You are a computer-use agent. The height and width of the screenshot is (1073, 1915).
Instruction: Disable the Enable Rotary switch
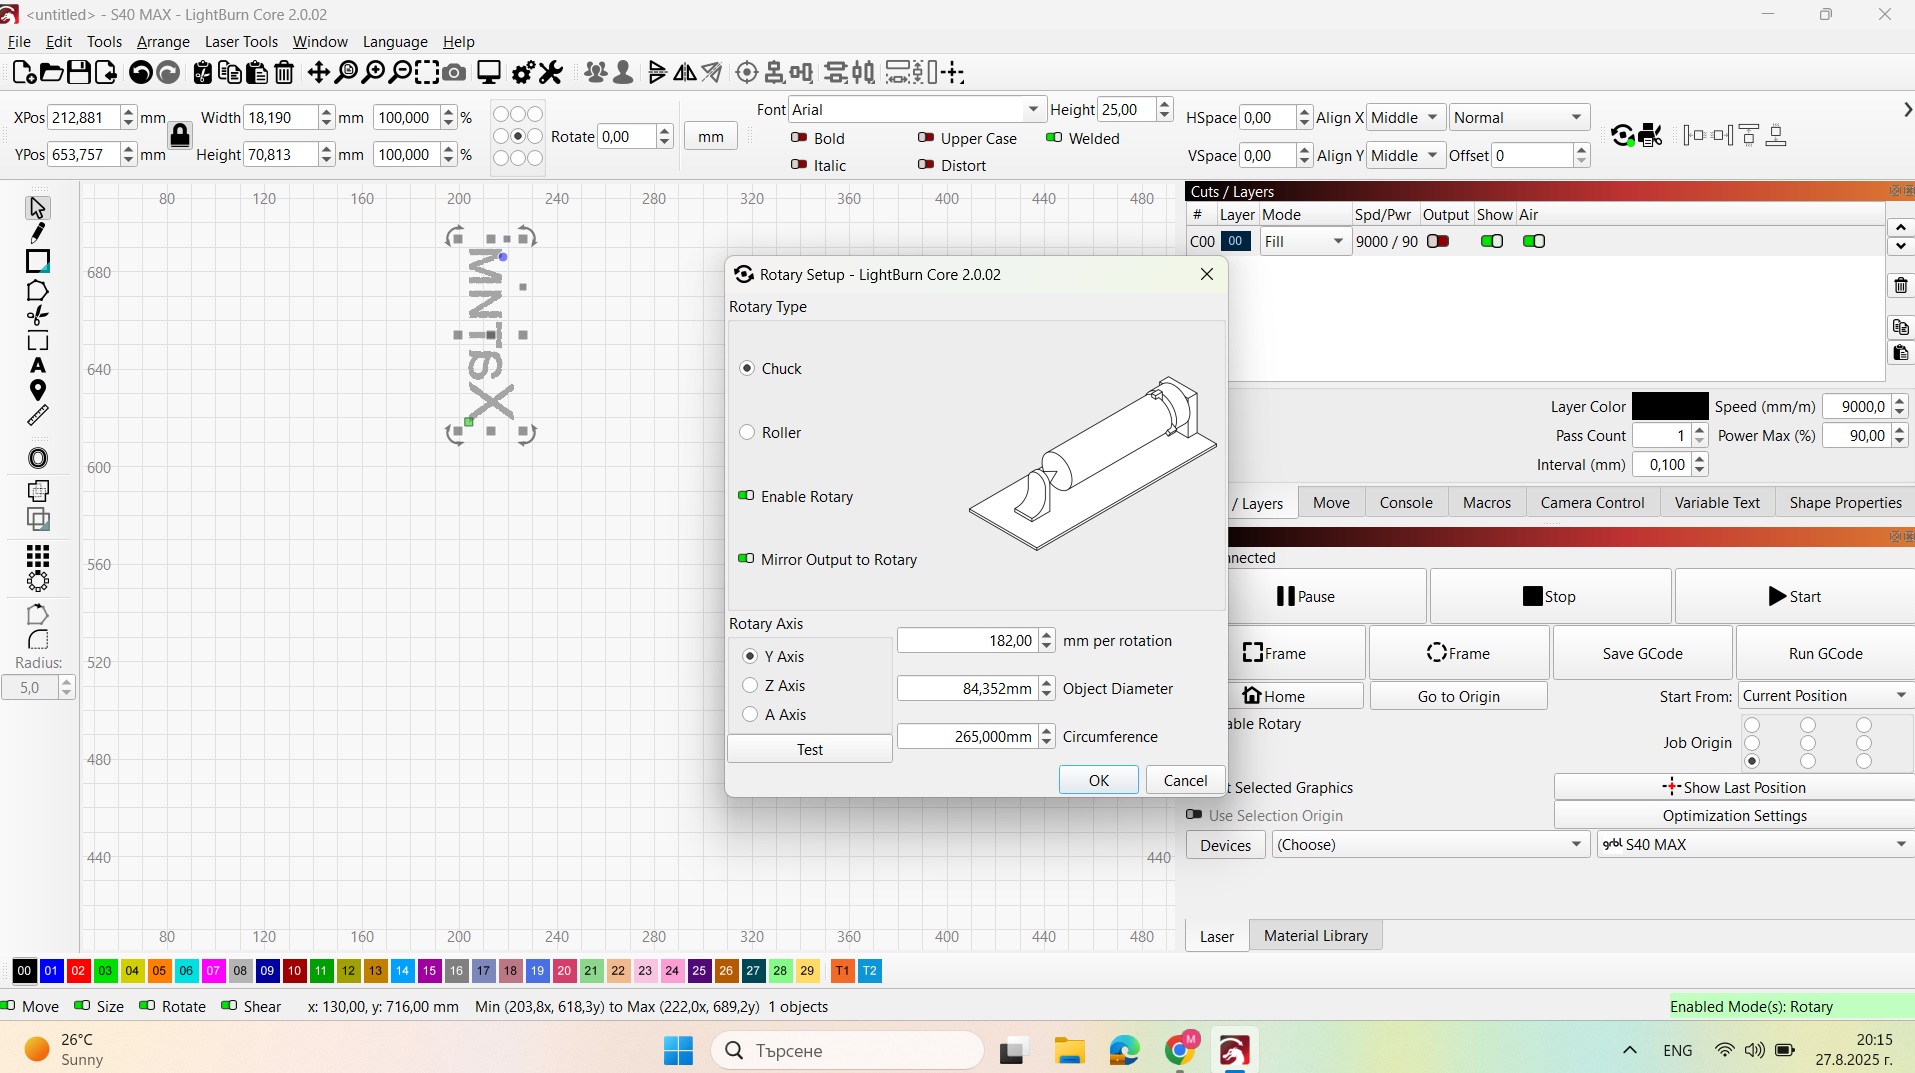pyautogui.click(x=746, y=496)
